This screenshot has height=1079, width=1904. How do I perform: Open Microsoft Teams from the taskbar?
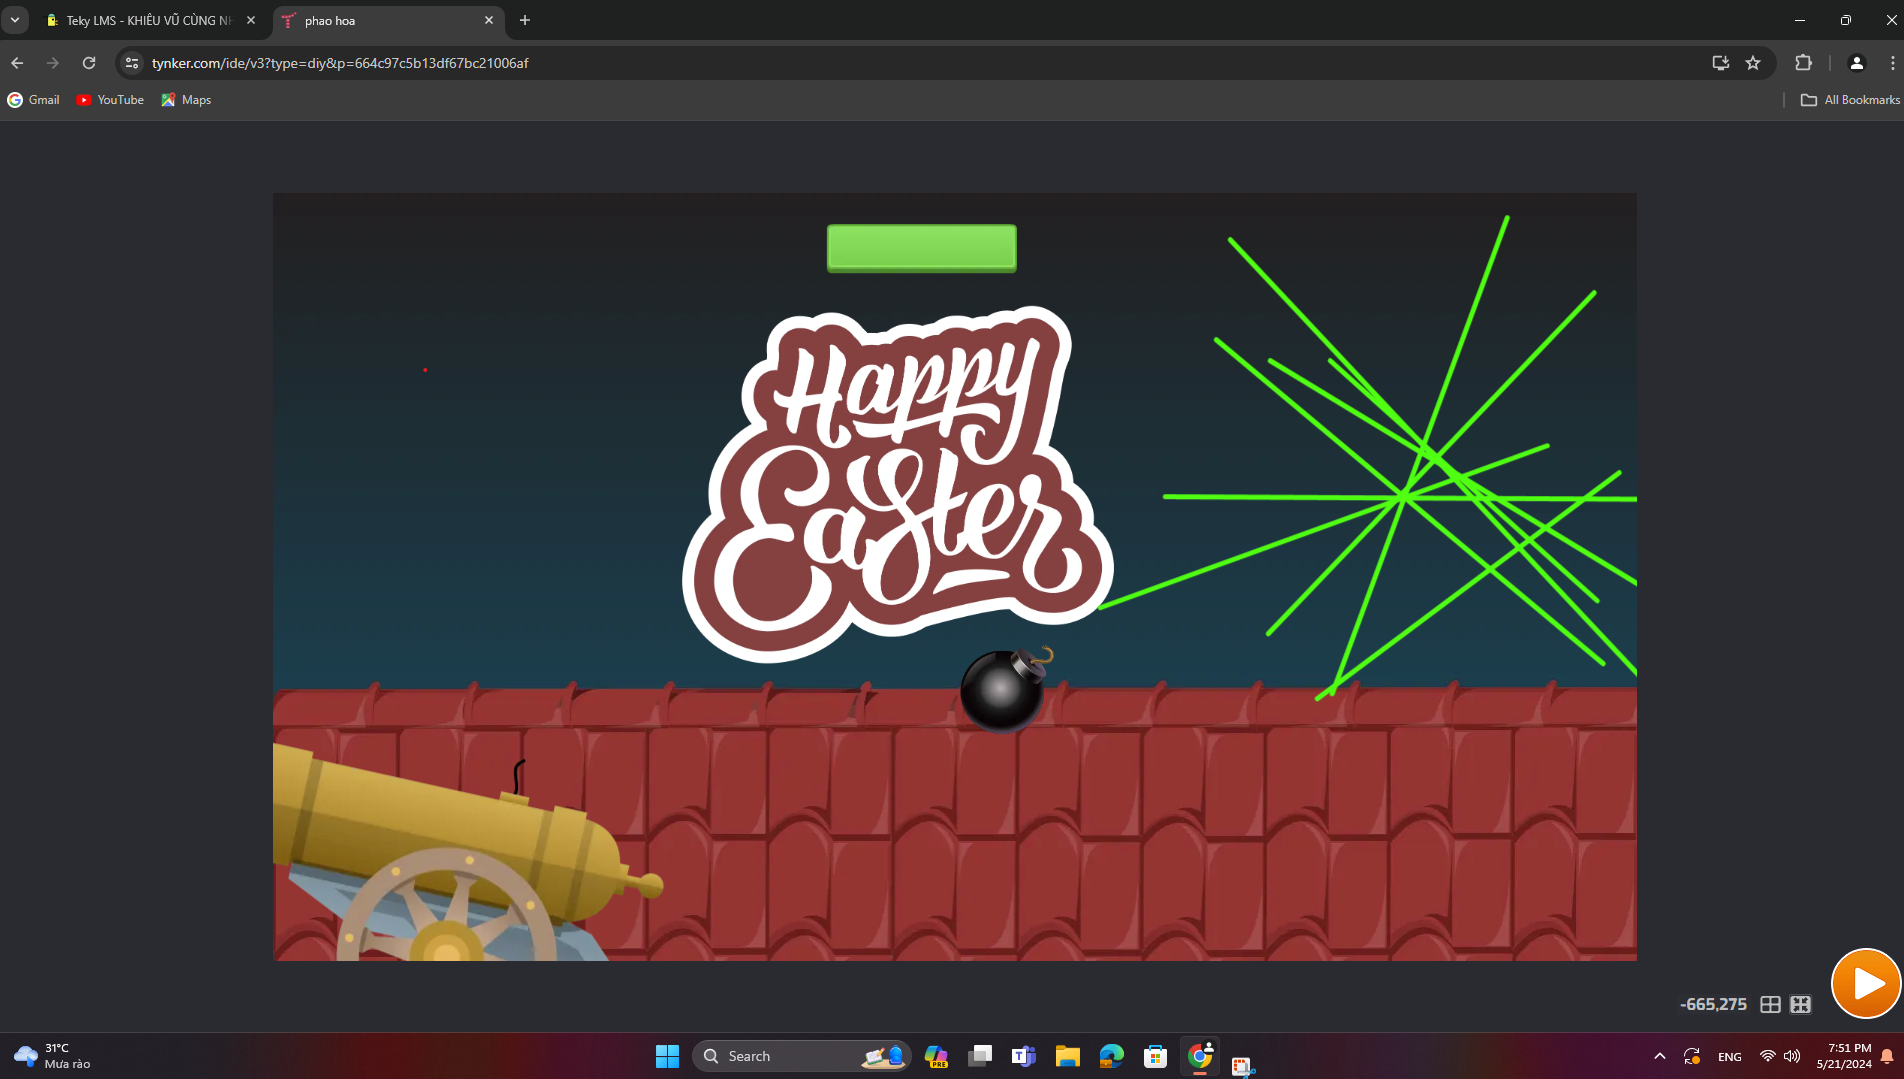click(1023, 1056)
